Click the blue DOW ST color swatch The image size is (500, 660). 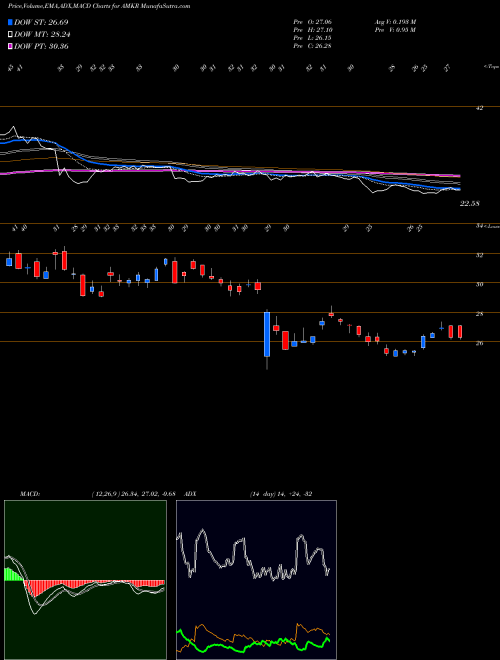pyautogui.click(x=10, y=22)
